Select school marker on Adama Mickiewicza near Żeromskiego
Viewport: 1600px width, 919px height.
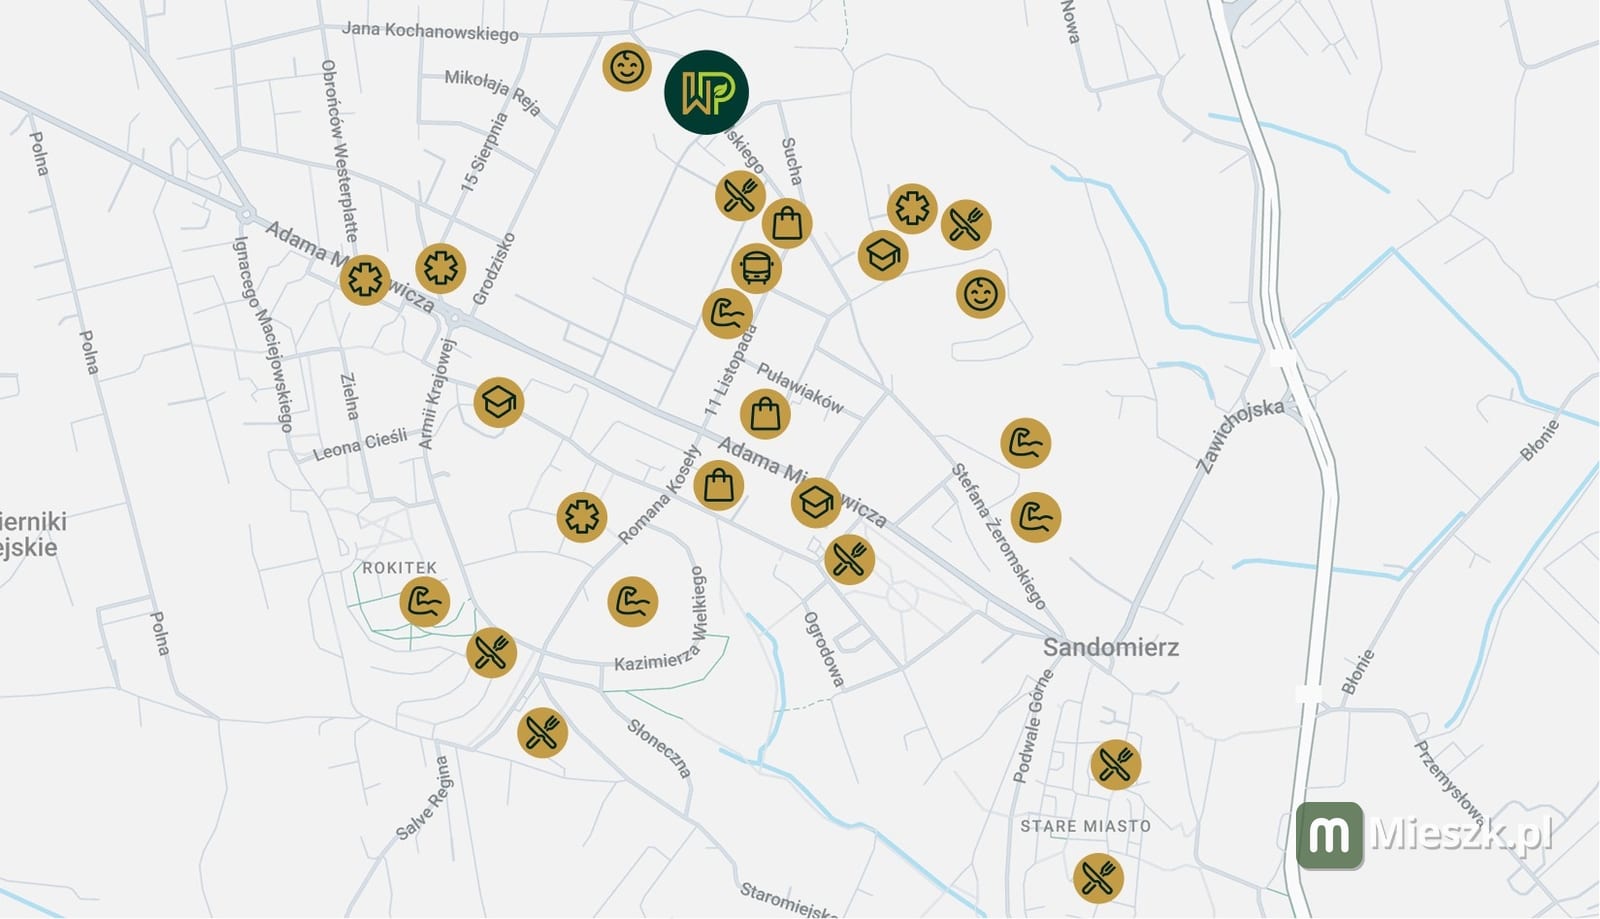coord(816,502)
